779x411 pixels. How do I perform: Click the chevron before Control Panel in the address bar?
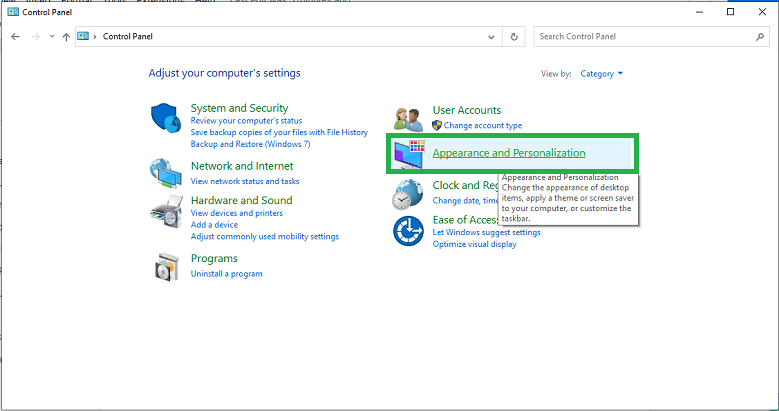[x=95, y=36]
